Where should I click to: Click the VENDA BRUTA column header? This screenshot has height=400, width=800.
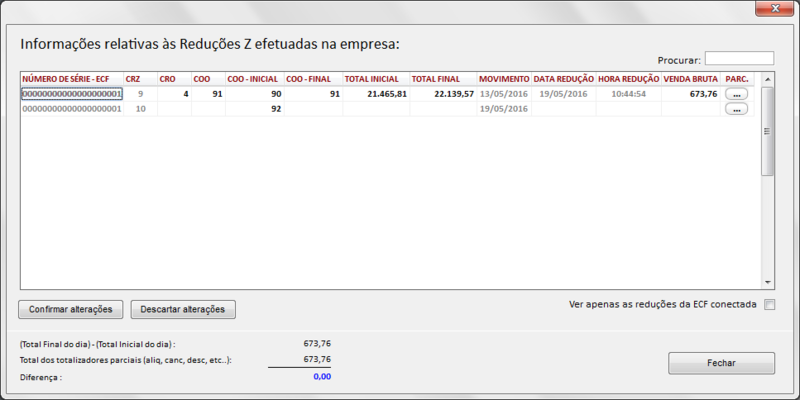691,78
